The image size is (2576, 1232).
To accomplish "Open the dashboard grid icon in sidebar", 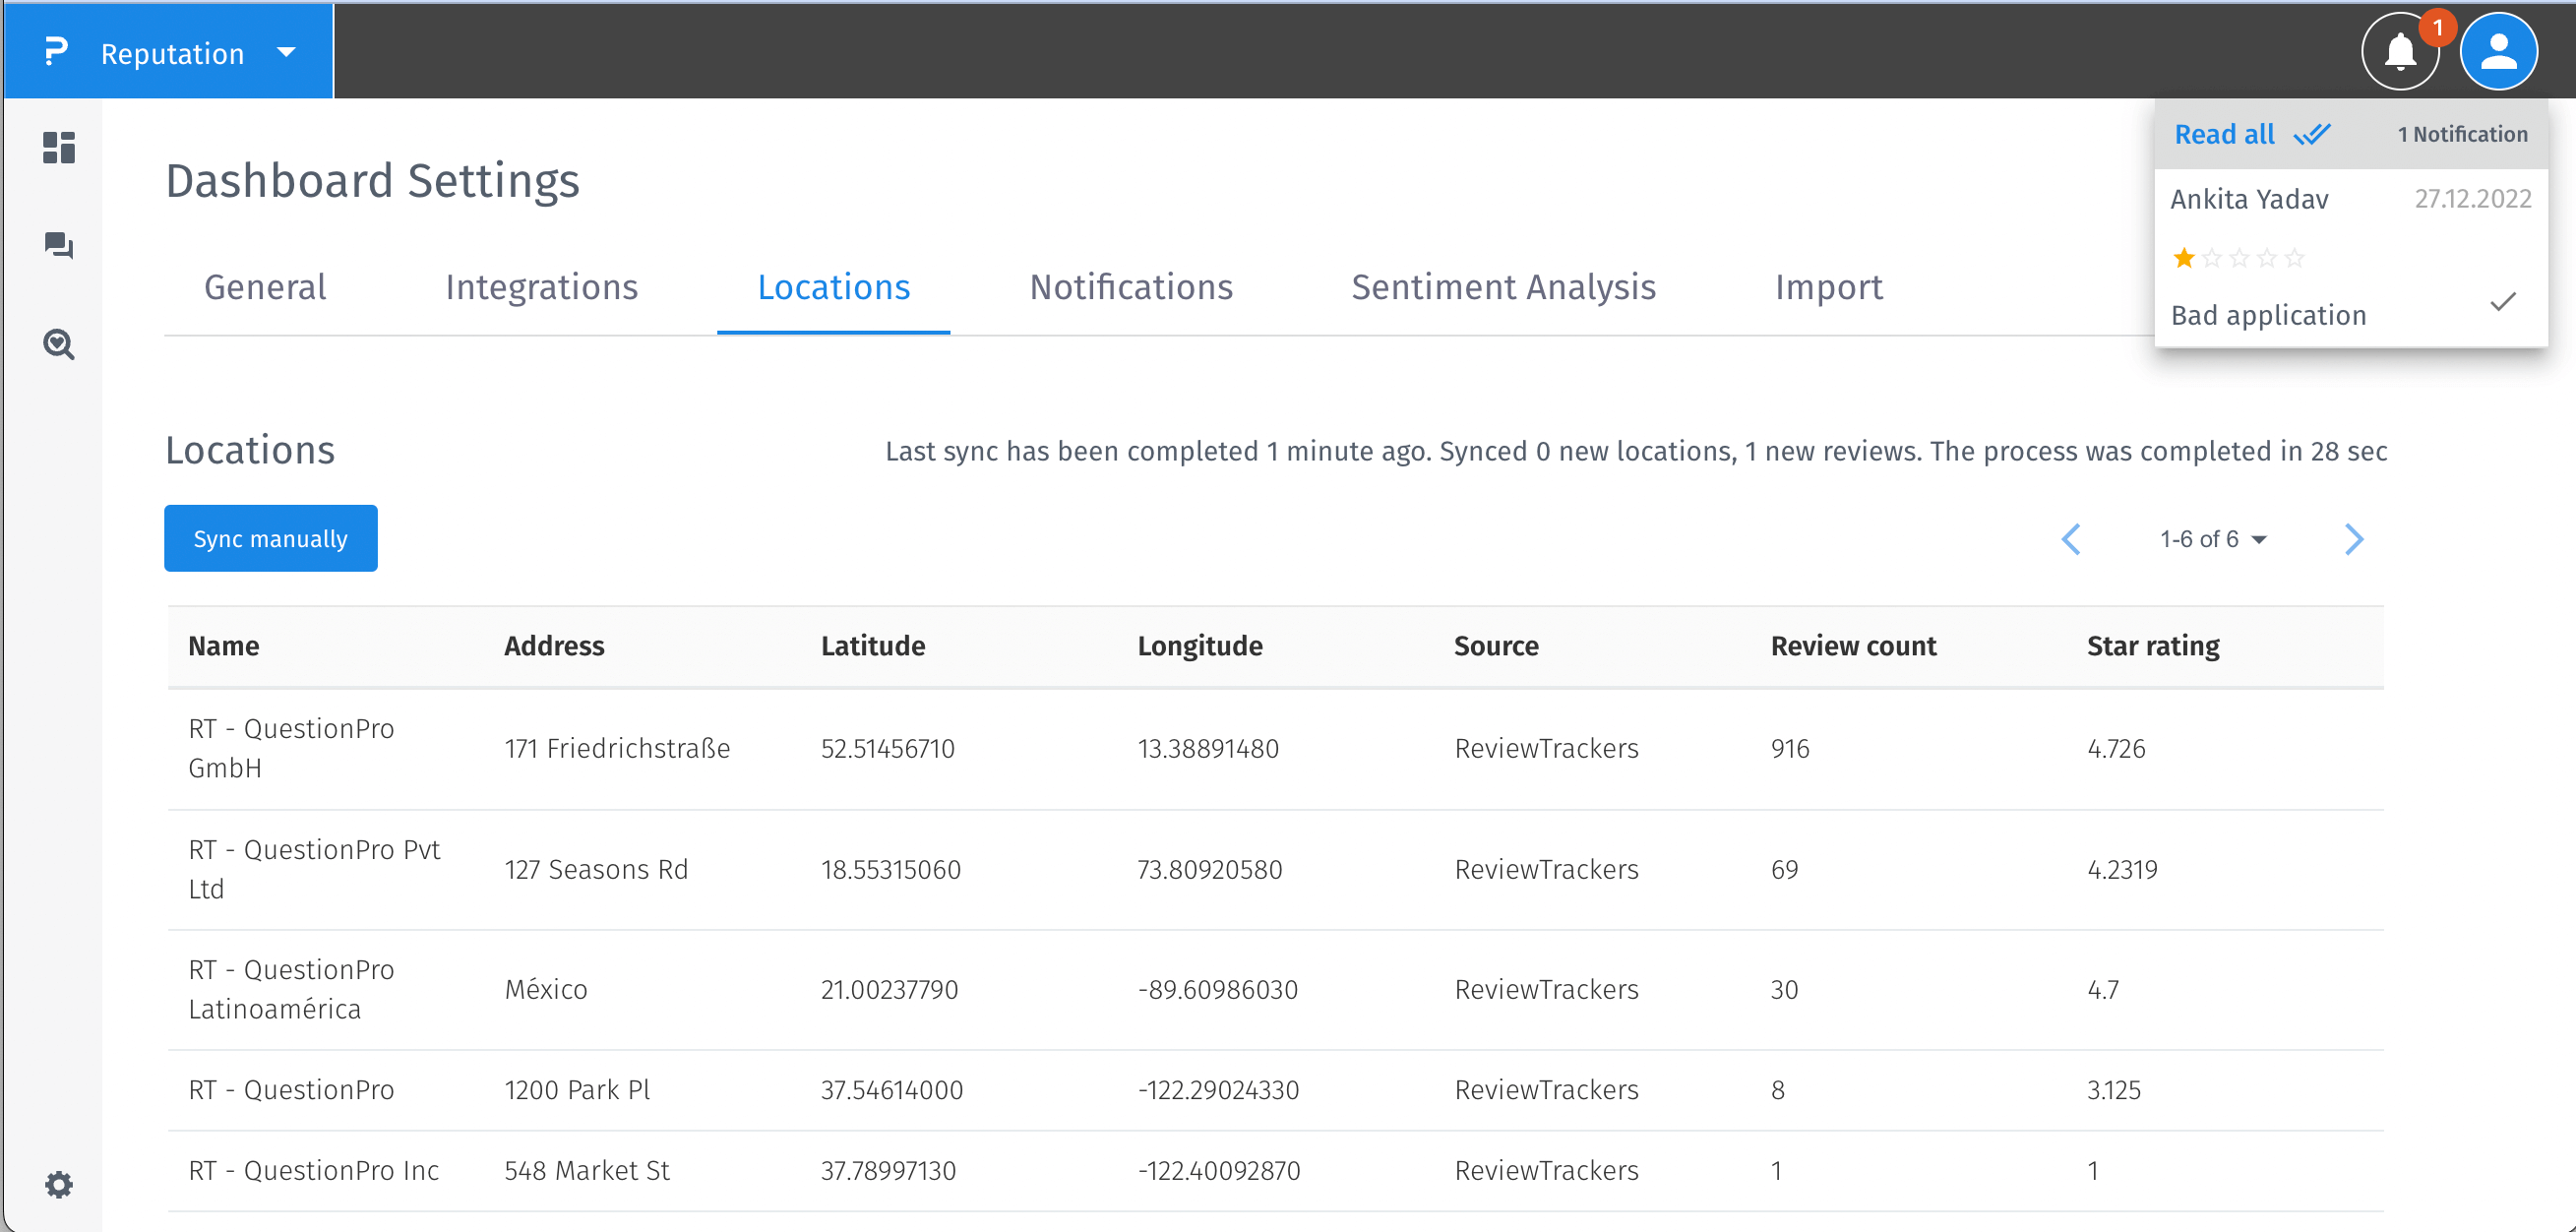I will point(59,148).
